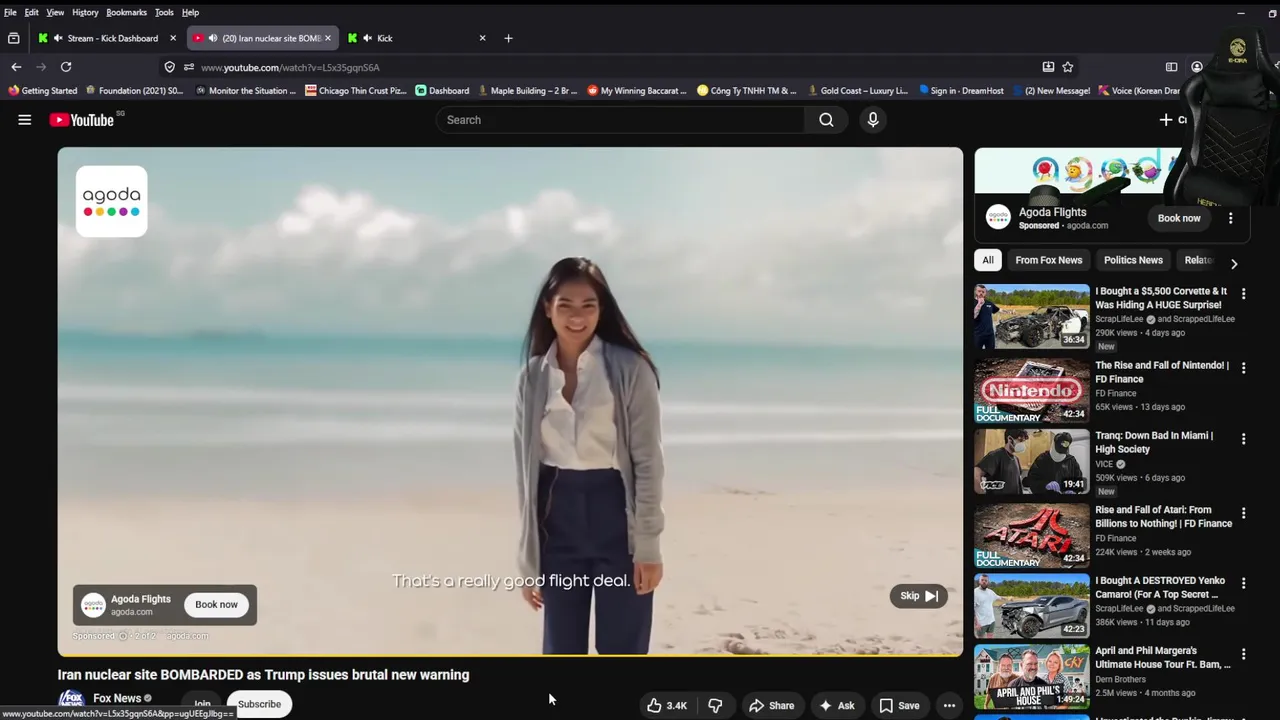This screenshot has width=1280, height=720.
Task: Click the Firefox address bar URL
Action: [290, 67]
